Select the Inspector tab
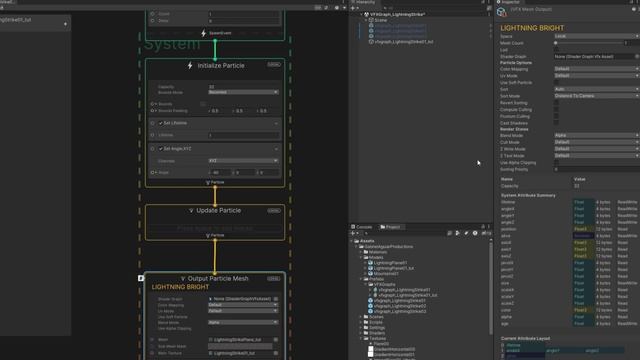This screenshot has width=640, height=360. tap(508, 2)
